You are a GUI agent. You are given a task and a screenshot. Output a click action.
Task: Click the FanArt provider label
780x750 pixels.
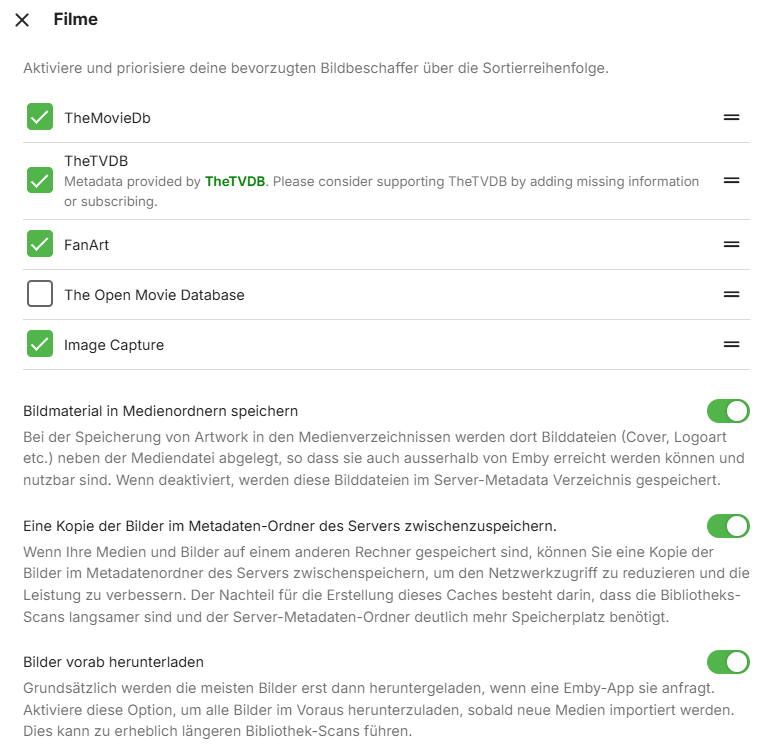[86, 245]
